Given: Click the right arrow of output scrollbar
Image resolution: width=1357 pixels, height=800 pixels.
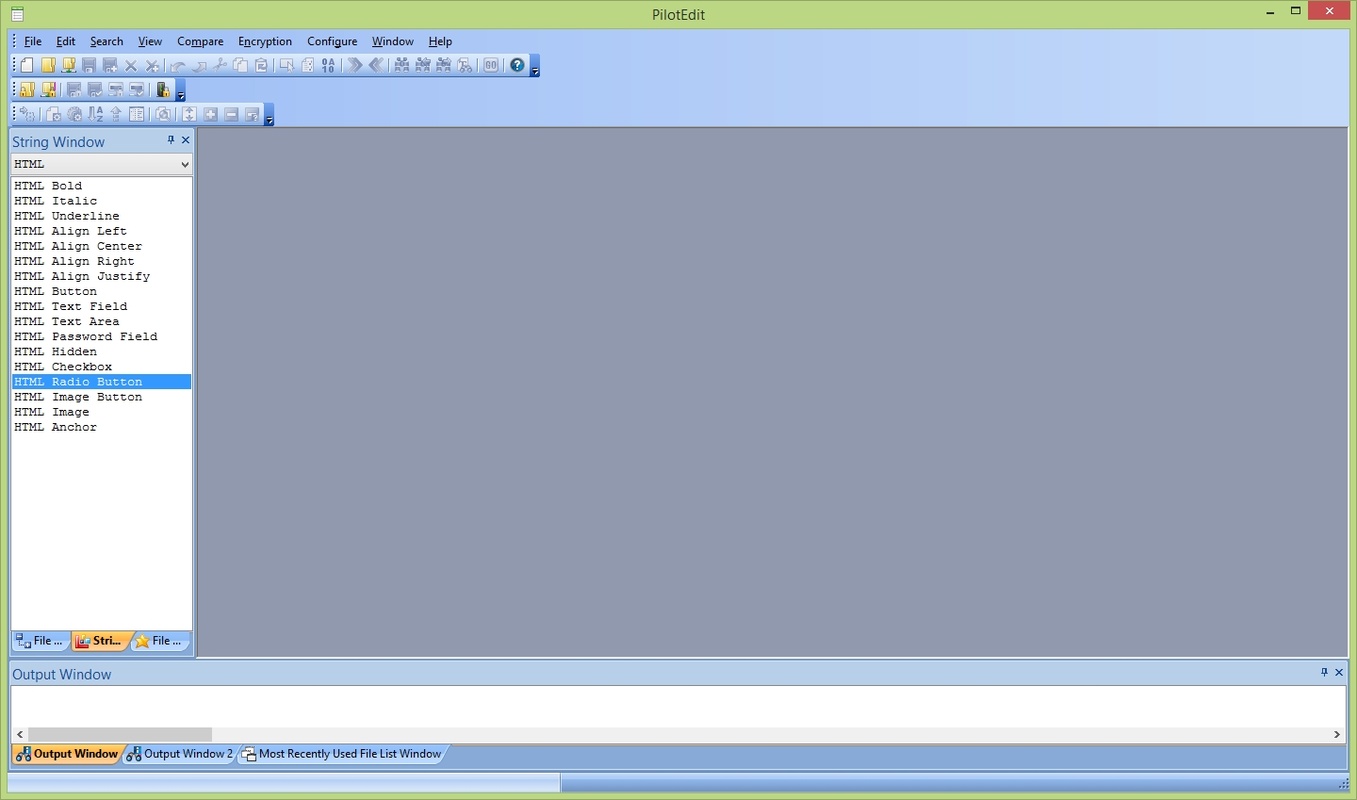Looking at the screenshot, I should (x=1337, y=735).
